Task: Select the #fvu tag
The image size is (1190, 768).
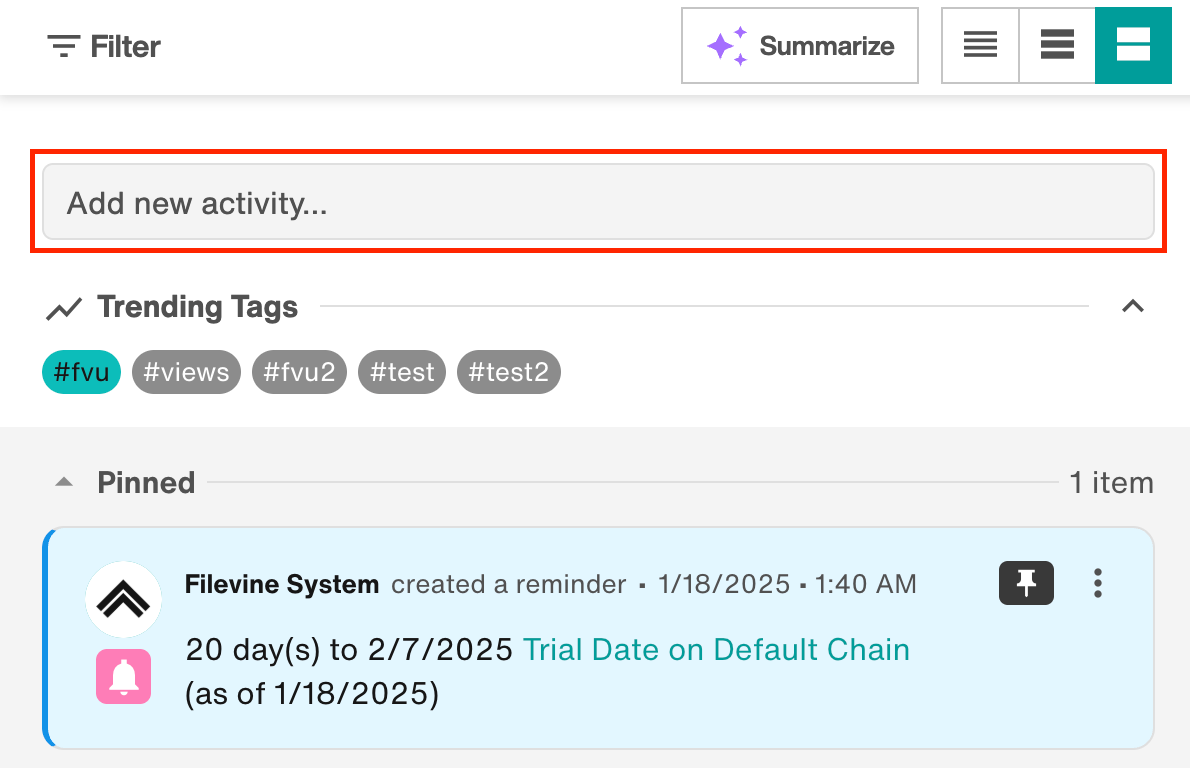Action: [x=81, y=372]
